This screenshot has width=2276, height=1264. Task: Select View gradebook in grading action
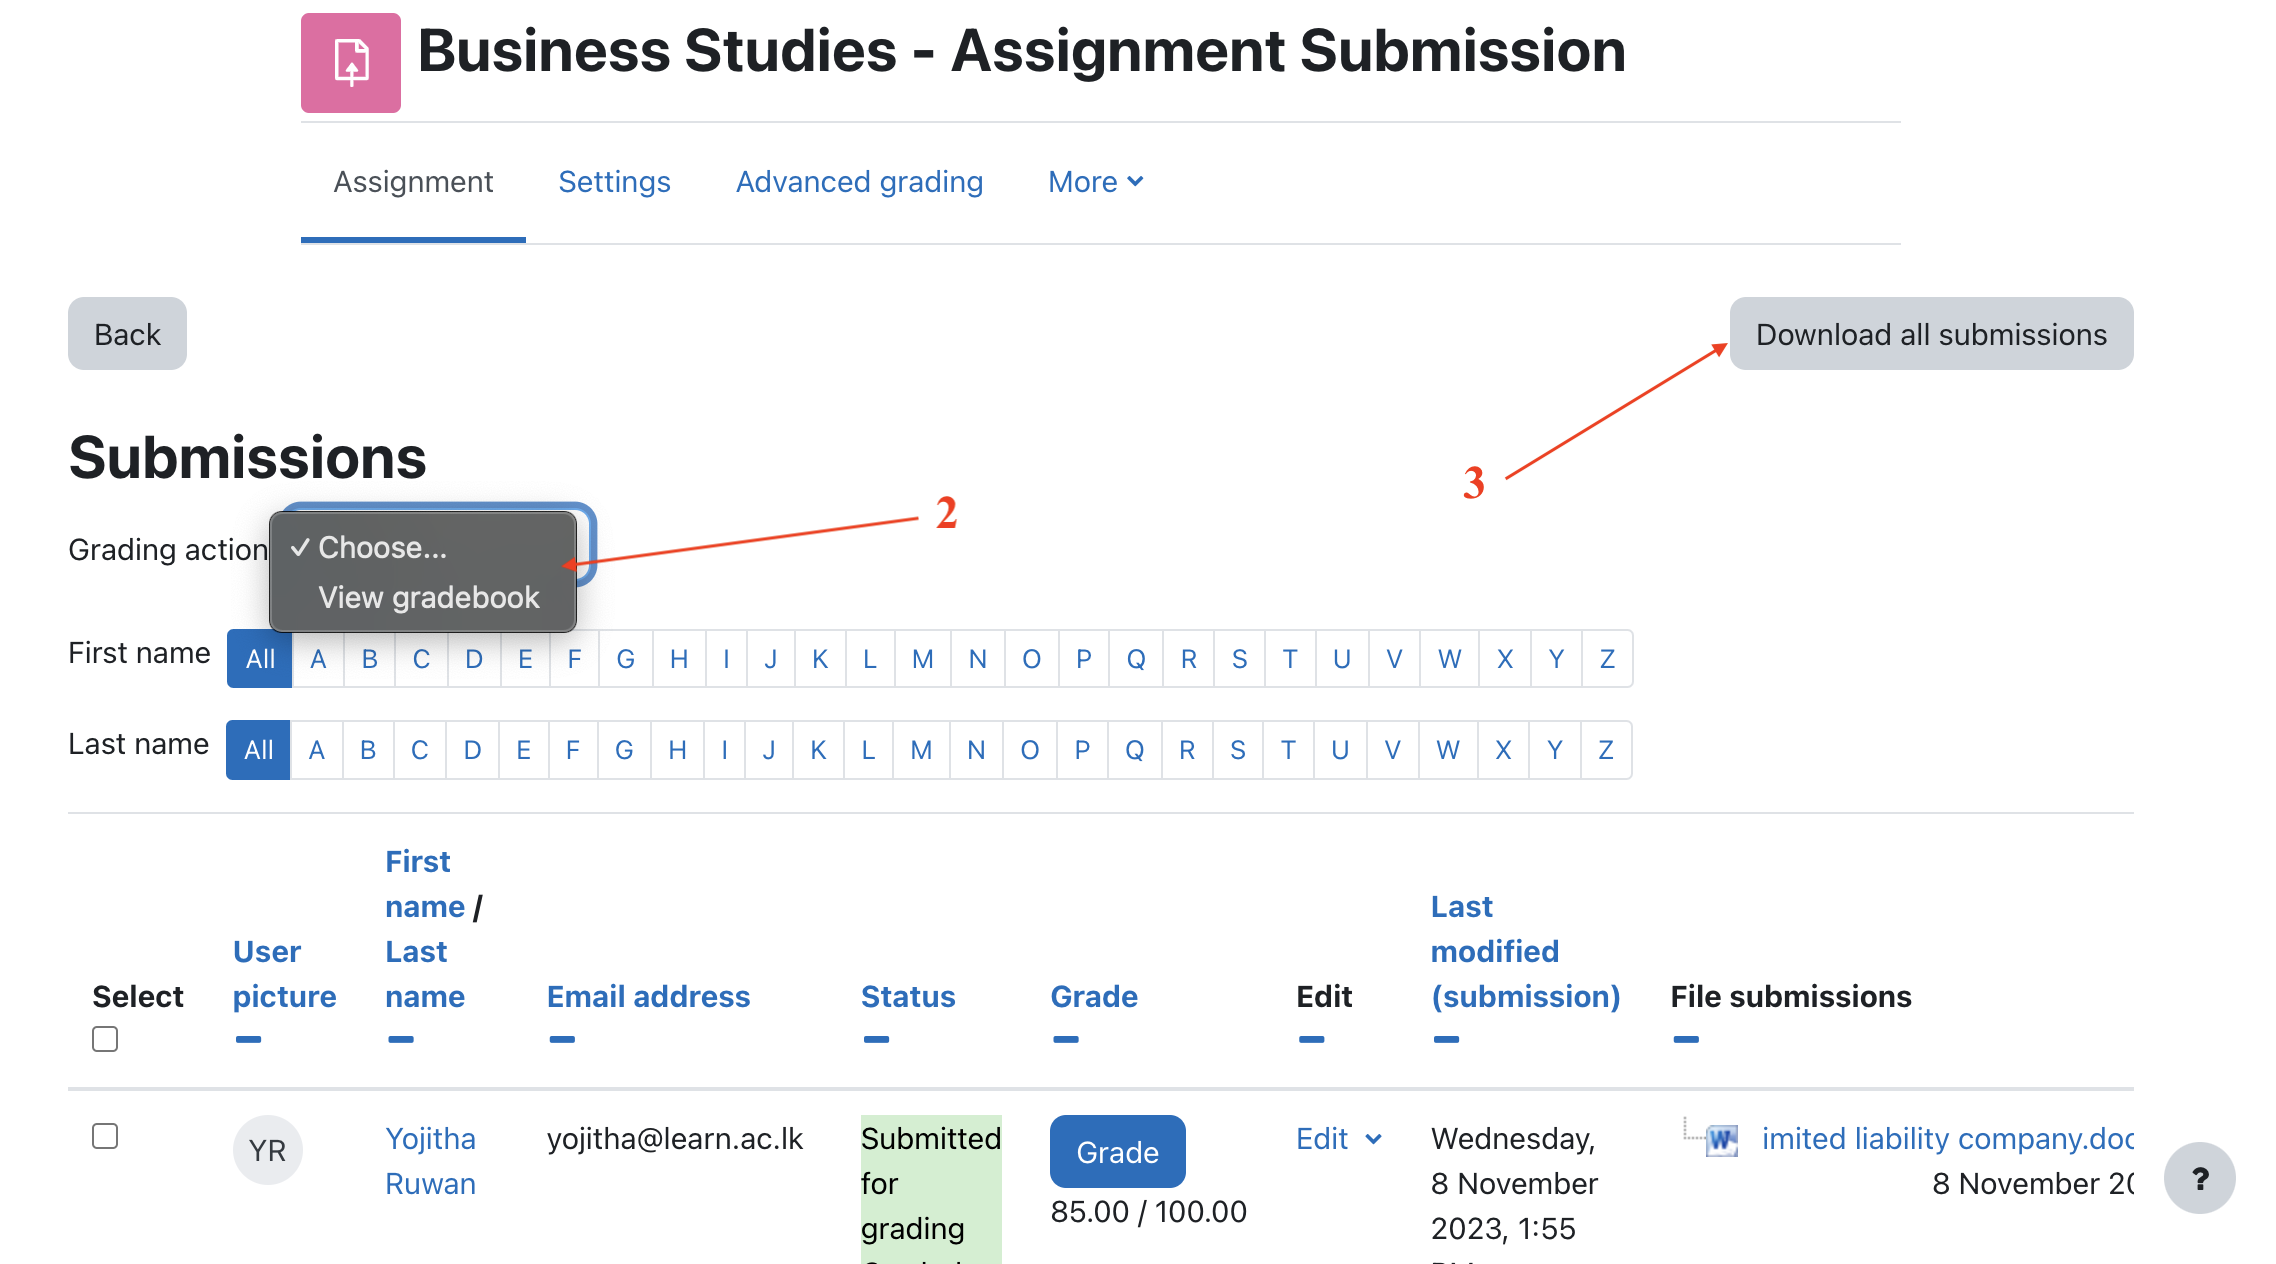[428, 598]
